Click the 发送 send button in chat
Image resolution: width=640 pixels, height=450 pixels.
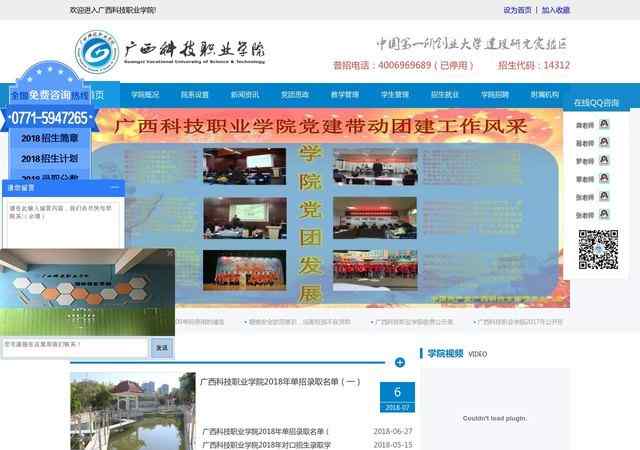(x=162, y=348)
